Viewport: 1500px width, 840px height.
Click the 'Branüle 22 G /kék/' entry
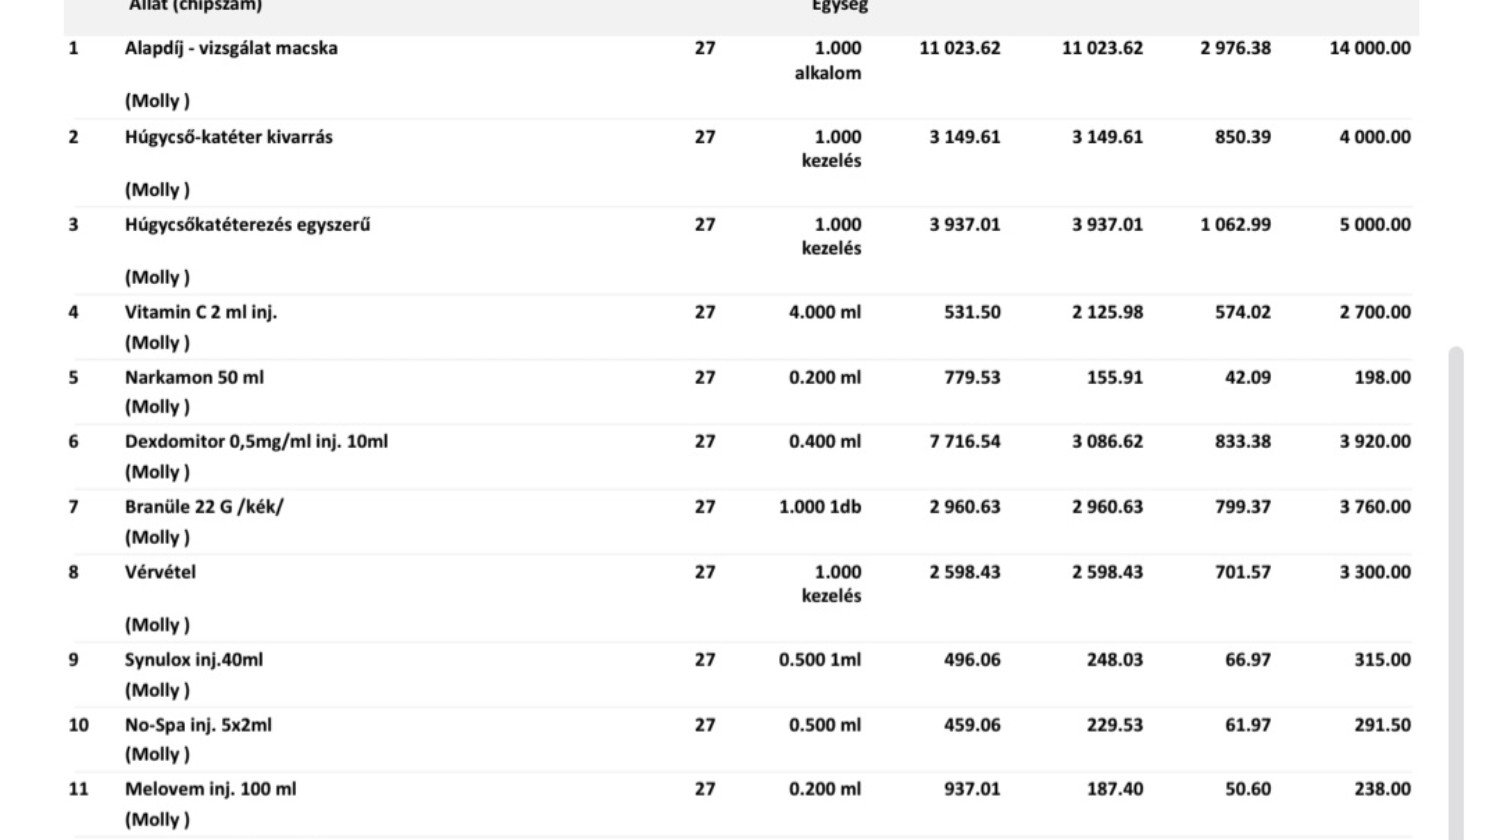(x=204, y=507)
